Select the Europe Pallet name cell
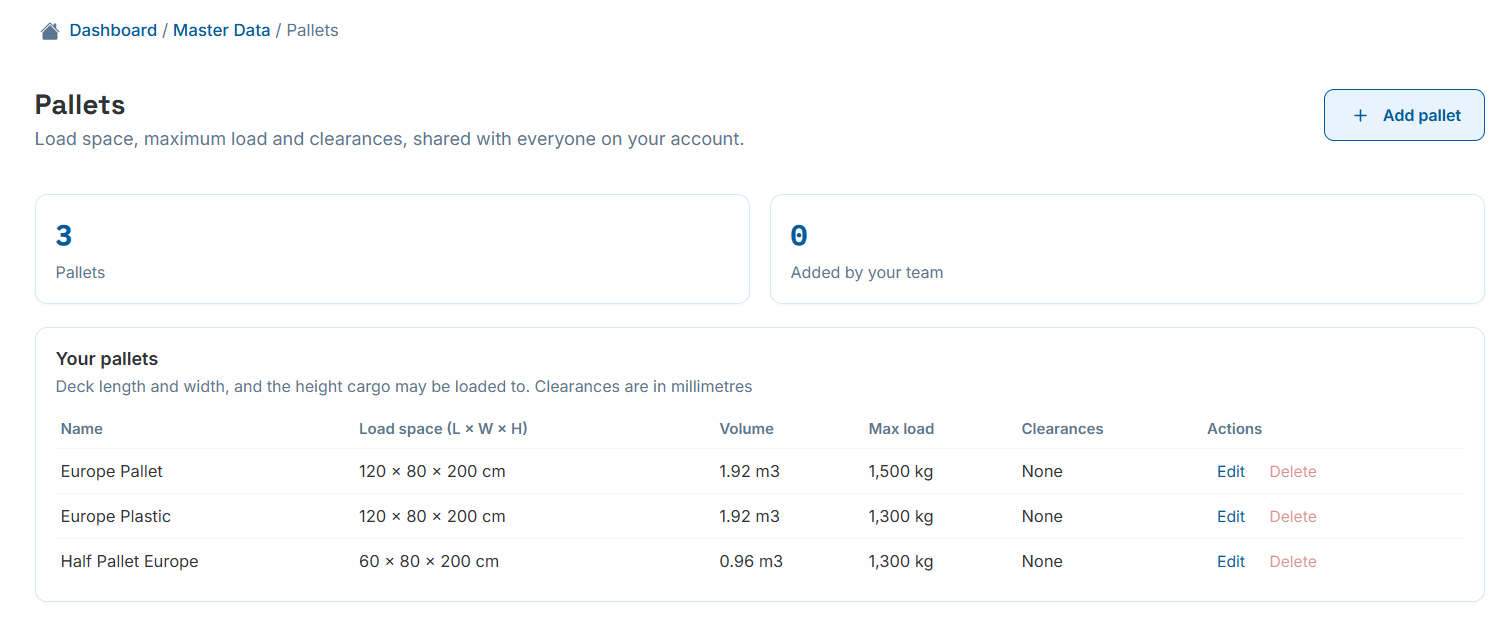This screenshot has height=617, width=1510. 112,471
